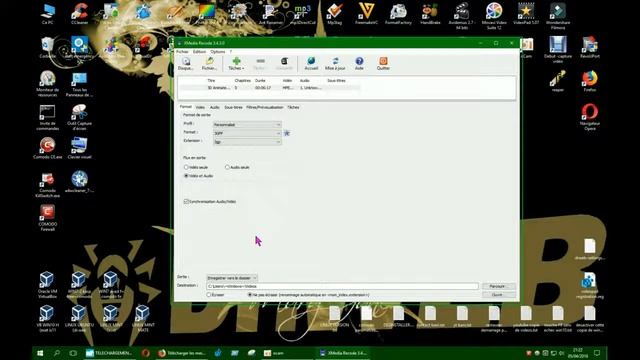Switch to Filtres/Prévisualisation tab
The height and width of the screenshot is (360, 640).
[265, 107]
